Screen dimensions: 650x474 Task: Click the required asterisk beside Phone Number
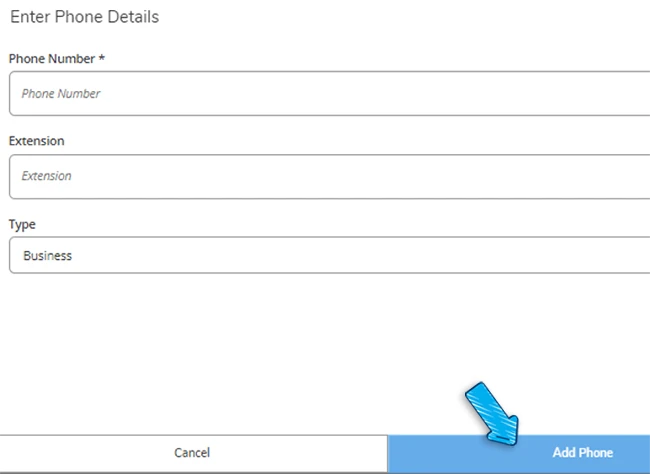point(102,59)
